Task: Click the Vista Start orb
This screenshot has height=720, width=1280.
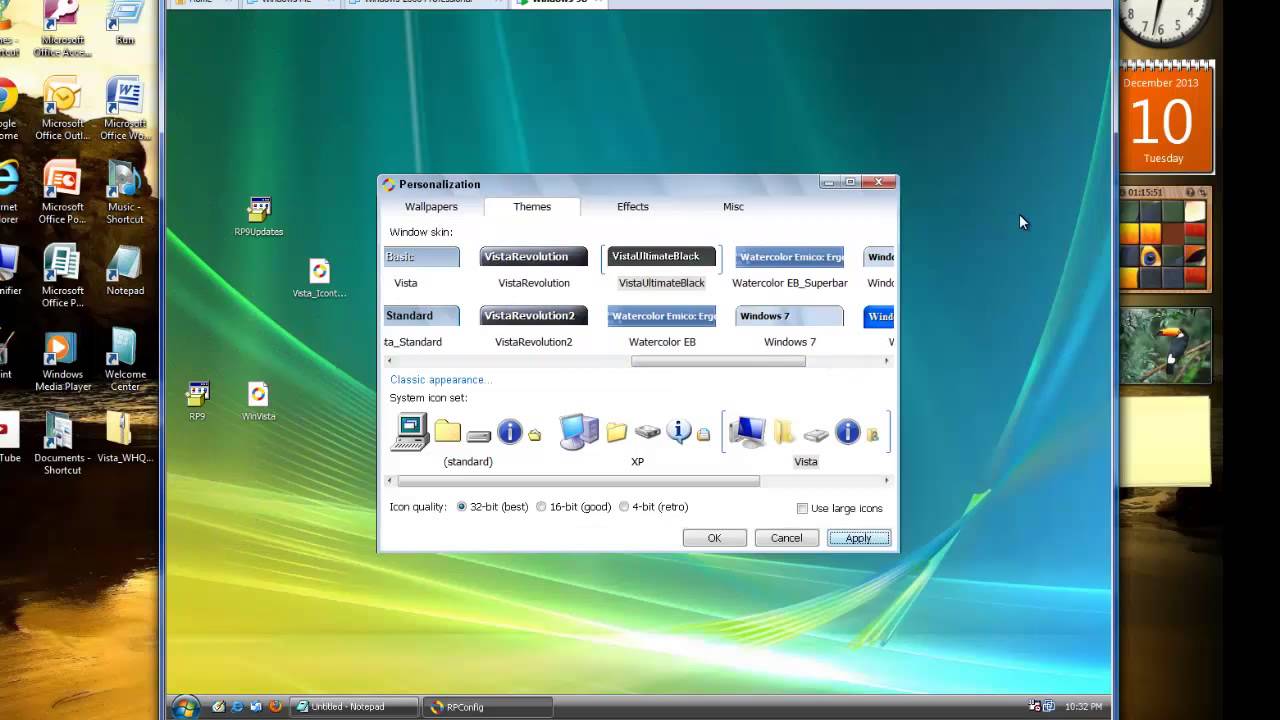Action: 185,707
